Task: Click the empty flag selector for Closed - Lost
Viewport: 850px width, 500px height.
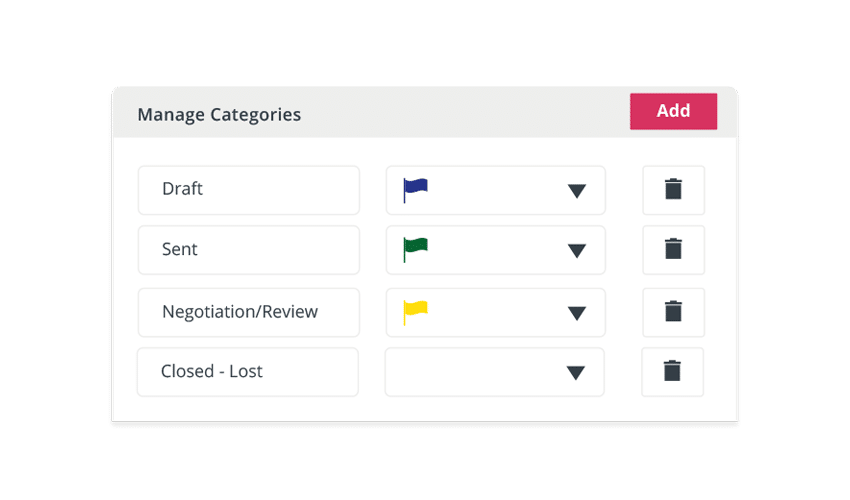Action: [x=470, y=371]
